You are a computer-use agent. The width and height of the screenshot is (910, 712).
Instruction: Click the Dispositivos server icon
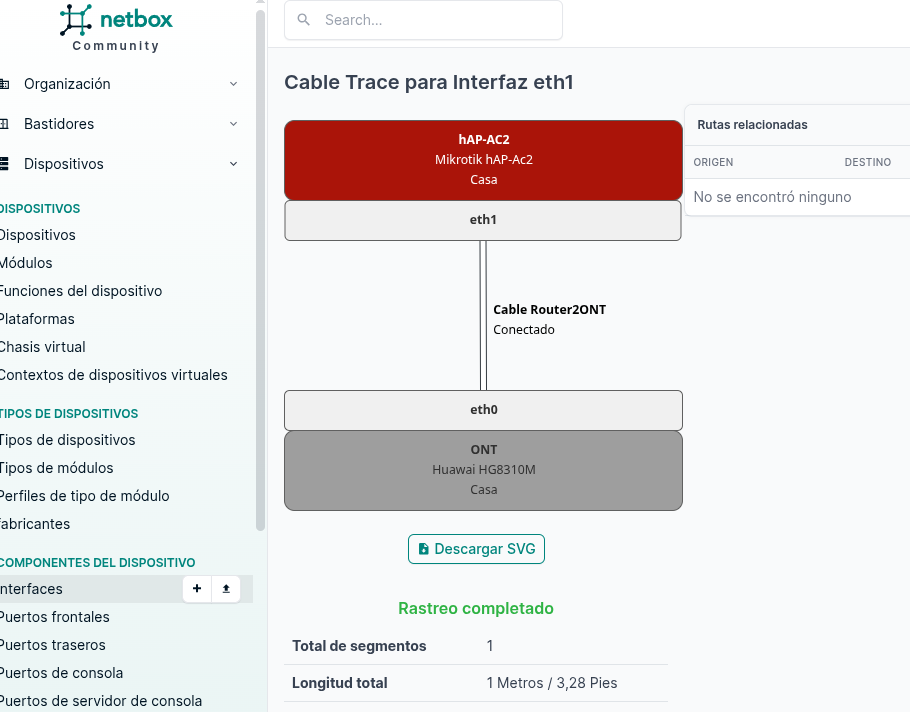coord(4,164)
